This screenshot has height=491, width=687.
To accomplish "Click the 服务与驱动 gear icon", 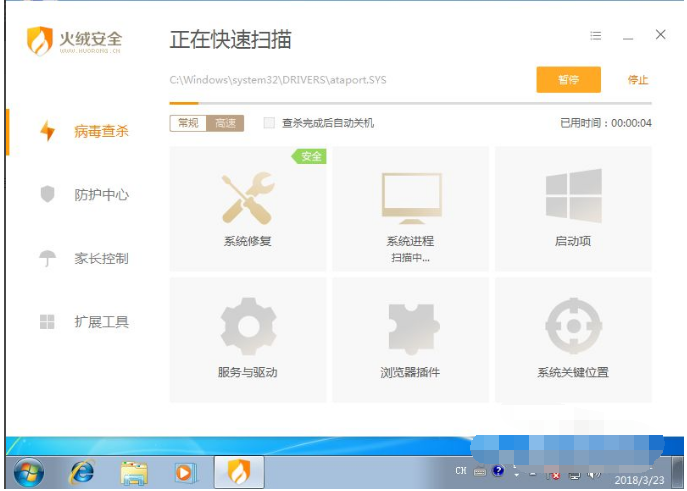I will [248, 326].
